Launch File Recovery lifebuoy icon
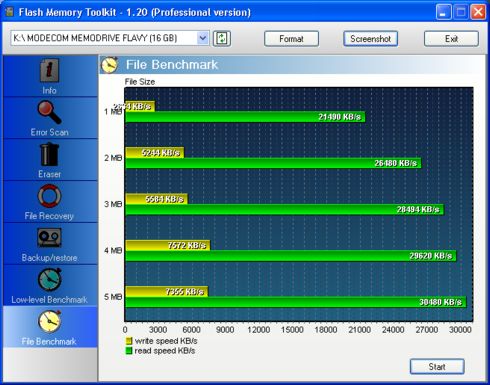The height and width of the screenshot is (385, 490). (49, 196)
